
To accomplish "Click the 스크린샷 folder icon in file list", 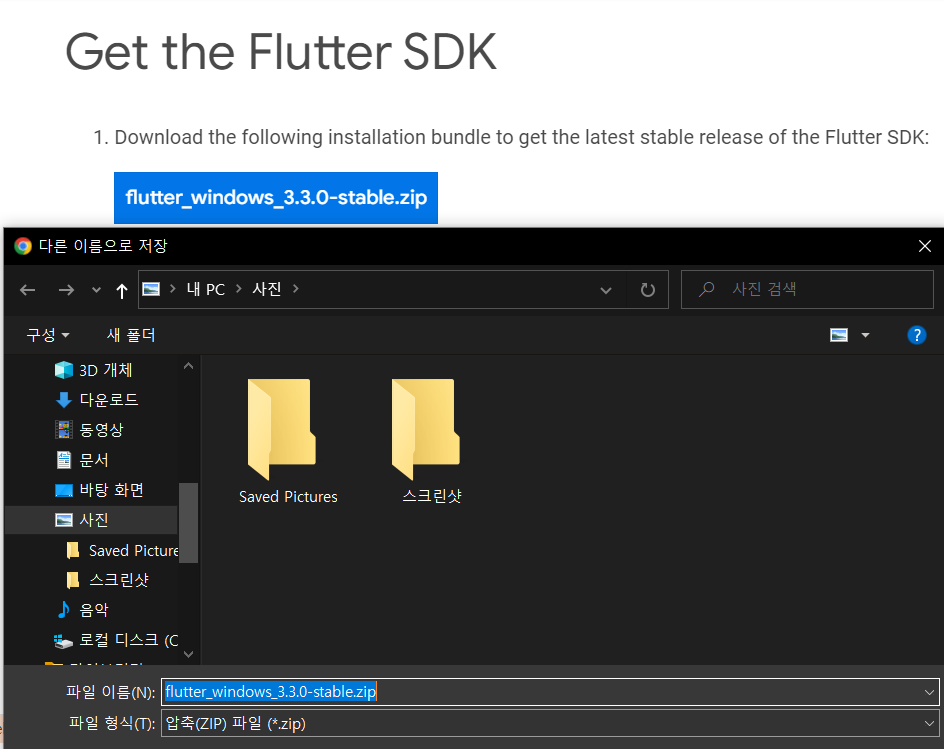I will coord(426,429).
